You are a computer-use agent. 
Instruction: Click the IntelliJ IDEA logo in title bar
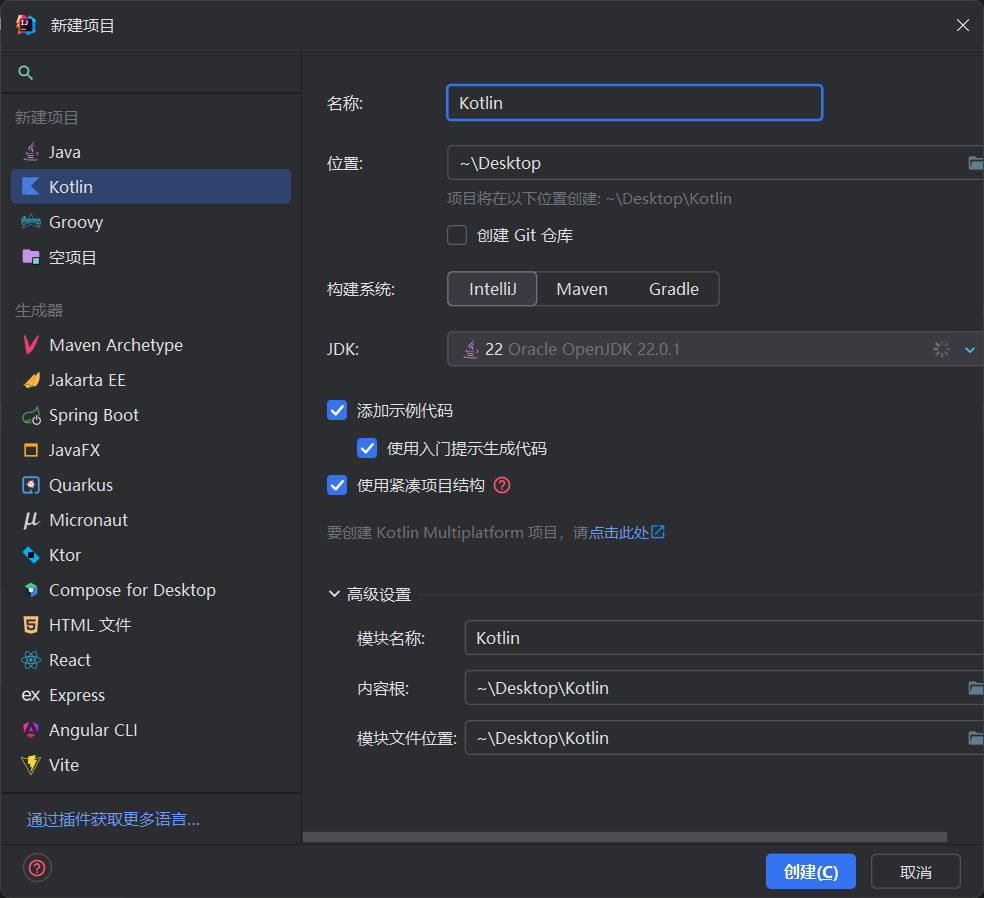[26, 25]
